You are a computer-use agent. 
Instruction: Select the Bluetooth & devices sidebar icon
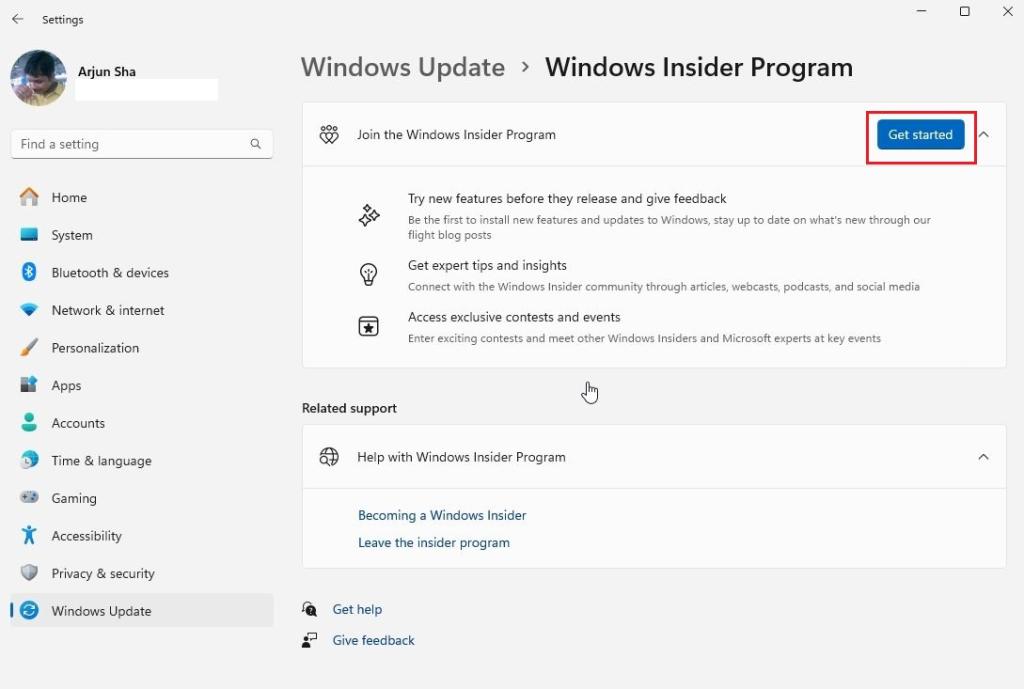pos(29,272)
